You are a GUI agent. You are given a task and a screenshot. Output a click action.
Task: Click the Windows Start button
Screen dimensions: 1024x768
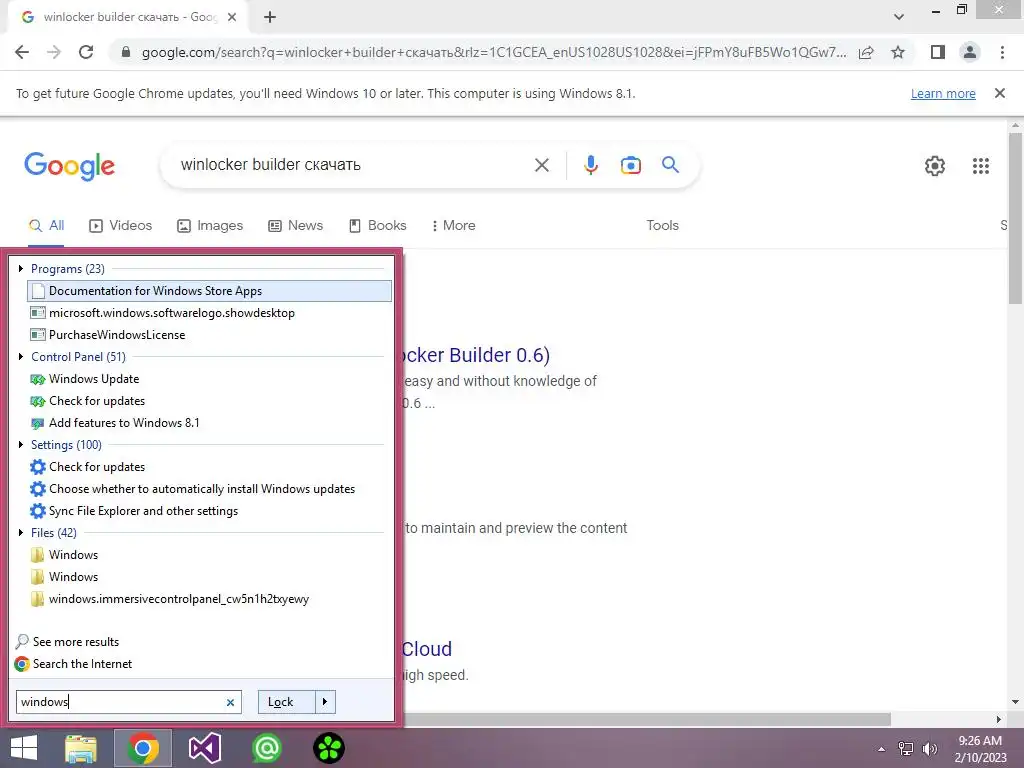[24, 748]
